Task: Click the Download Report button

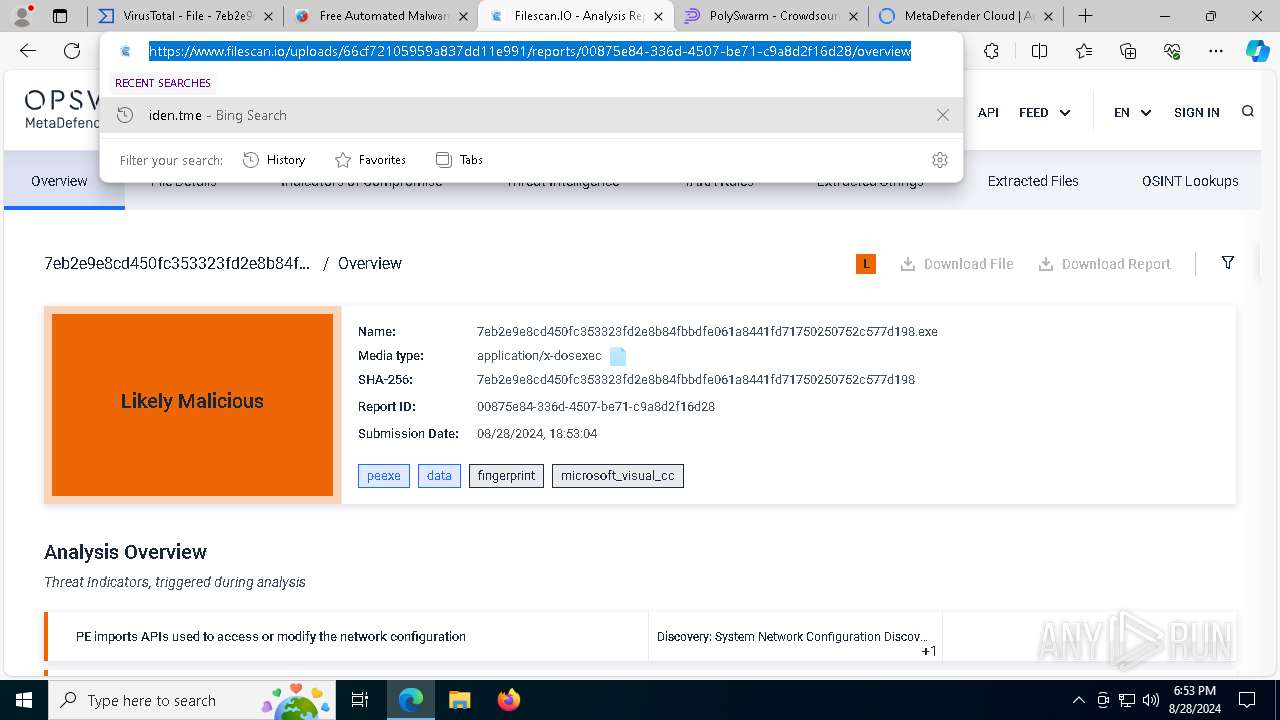Action: coord(1104,264)
